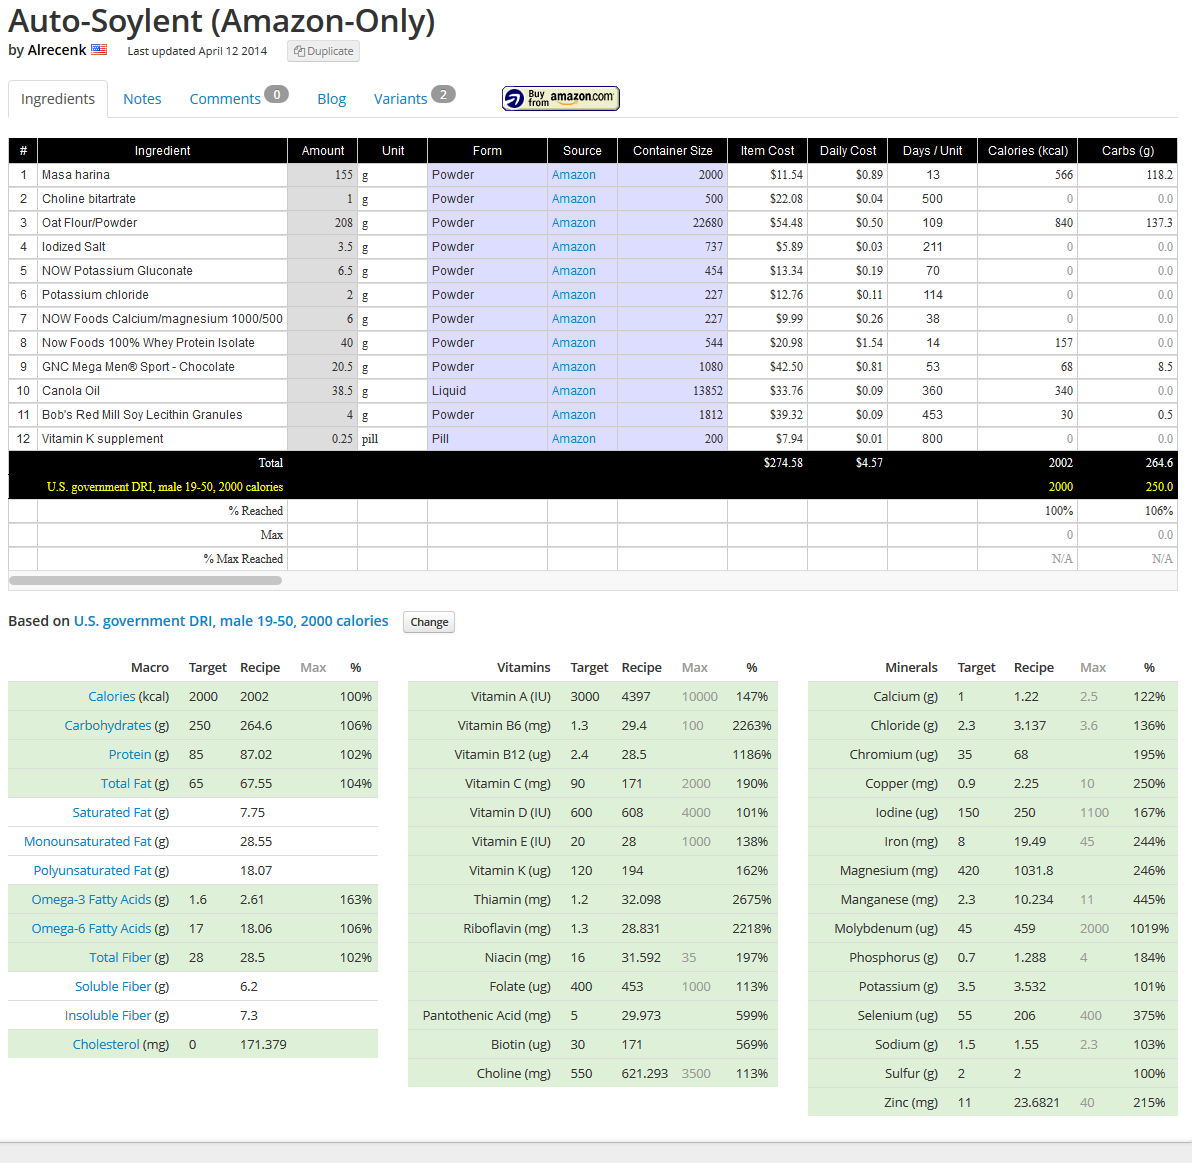1192x1163 pixels.
Task: Click the Protein macro link
Action: click(130, 754)
